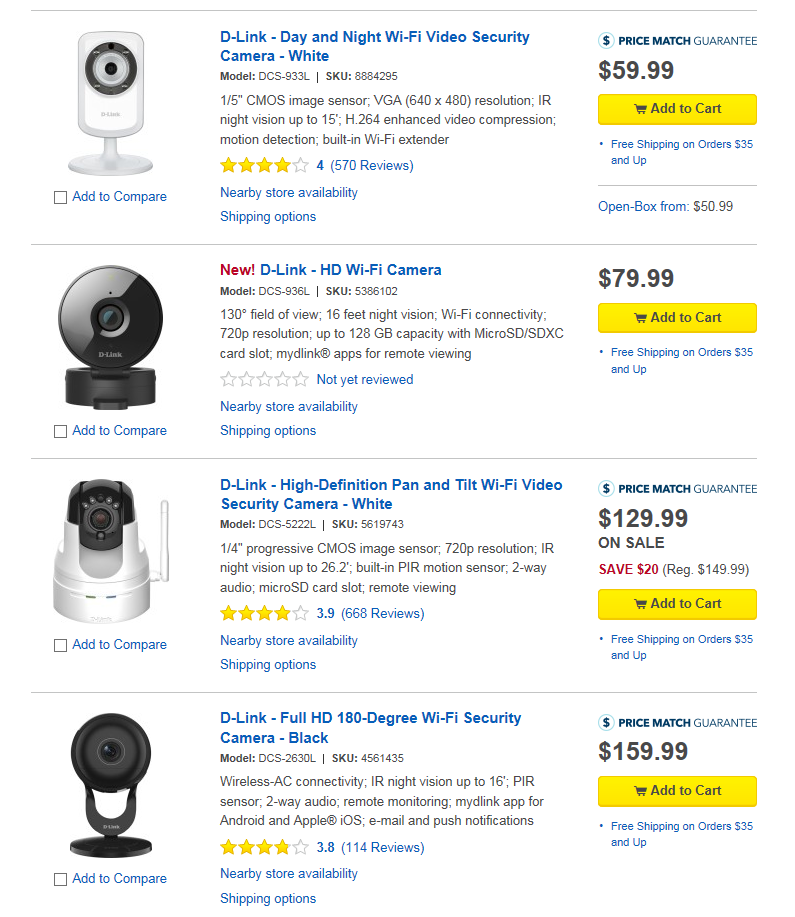Click star rating of Day and Night camera
795x917 pixels.
pyautogui.click(x=264, y=166)
